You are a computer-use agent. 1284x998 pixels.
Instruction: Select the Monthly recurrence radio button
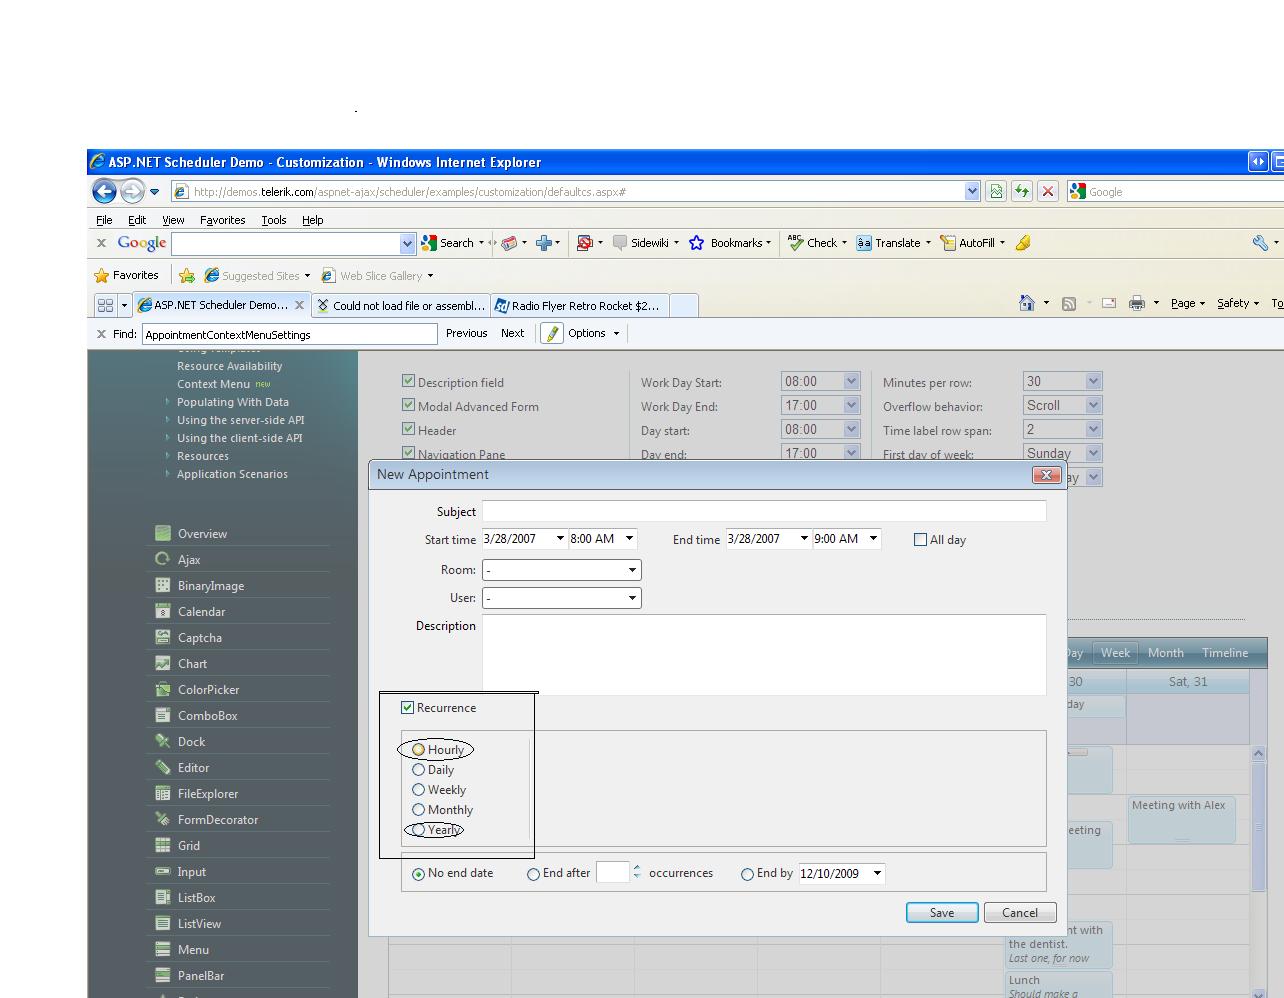pyautogui.click(x=419, y=810)
